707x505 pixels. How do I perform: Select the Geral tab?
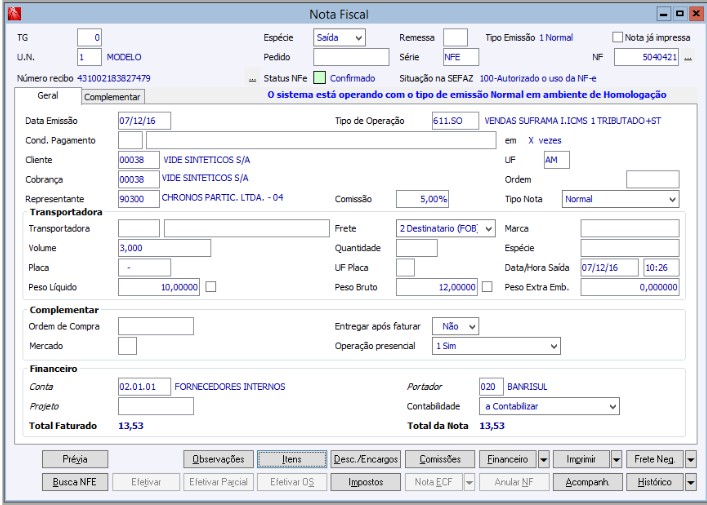coord(47,96)
